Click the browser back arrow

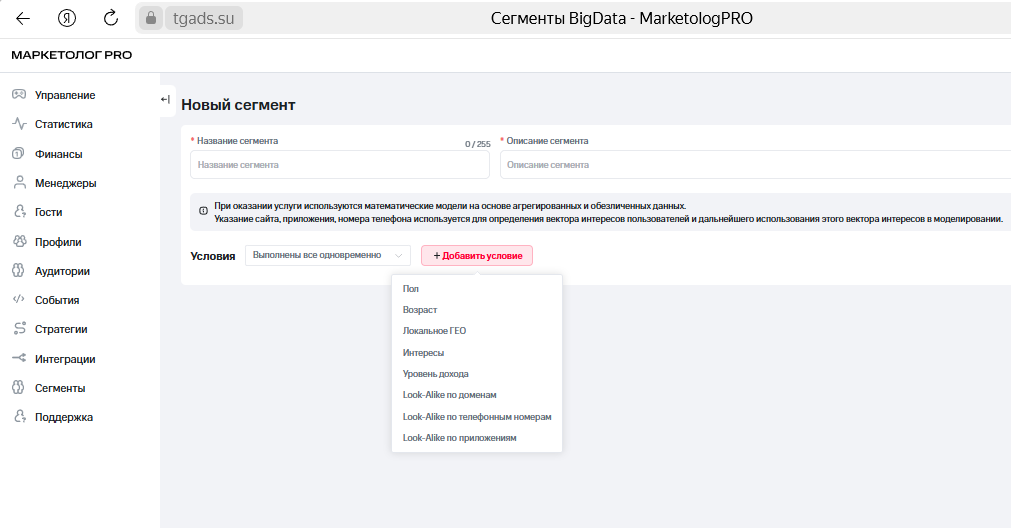[23, 18]
